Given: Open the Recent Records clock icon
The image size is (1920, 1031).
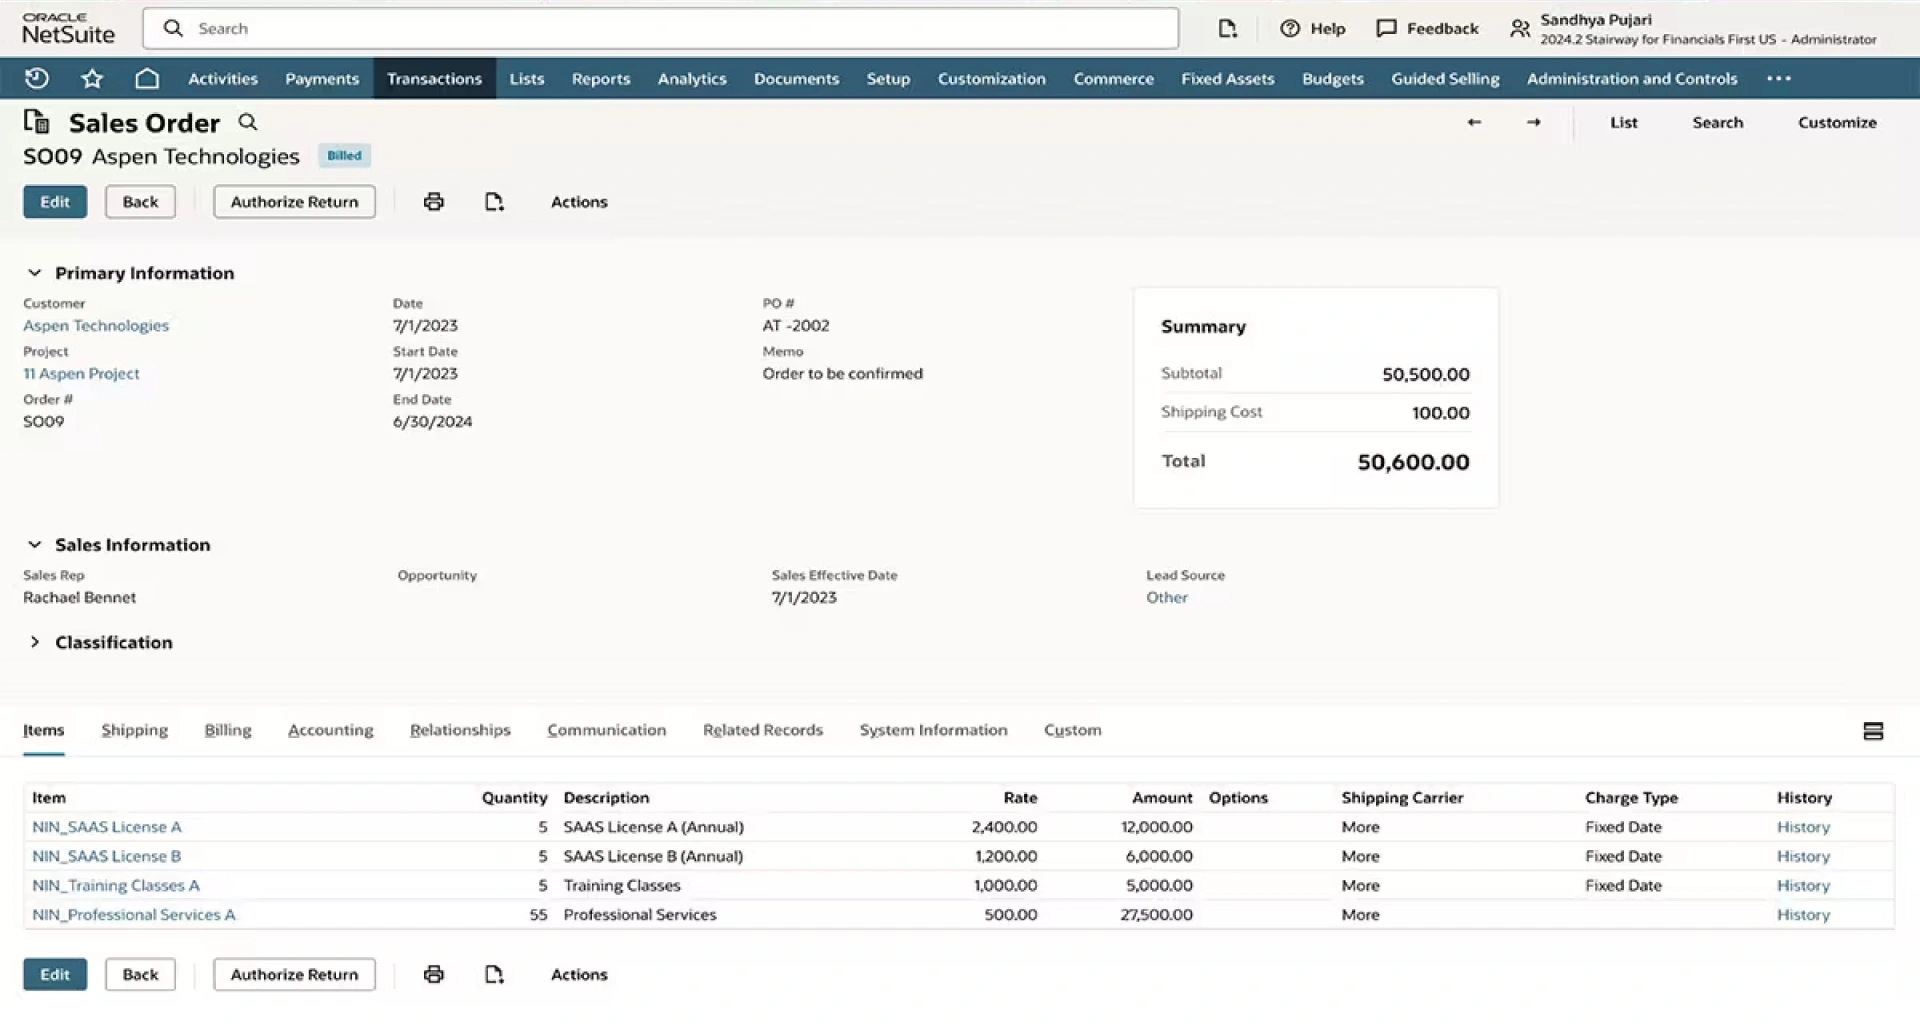Looking at the screenshot, I should (37, 78).
